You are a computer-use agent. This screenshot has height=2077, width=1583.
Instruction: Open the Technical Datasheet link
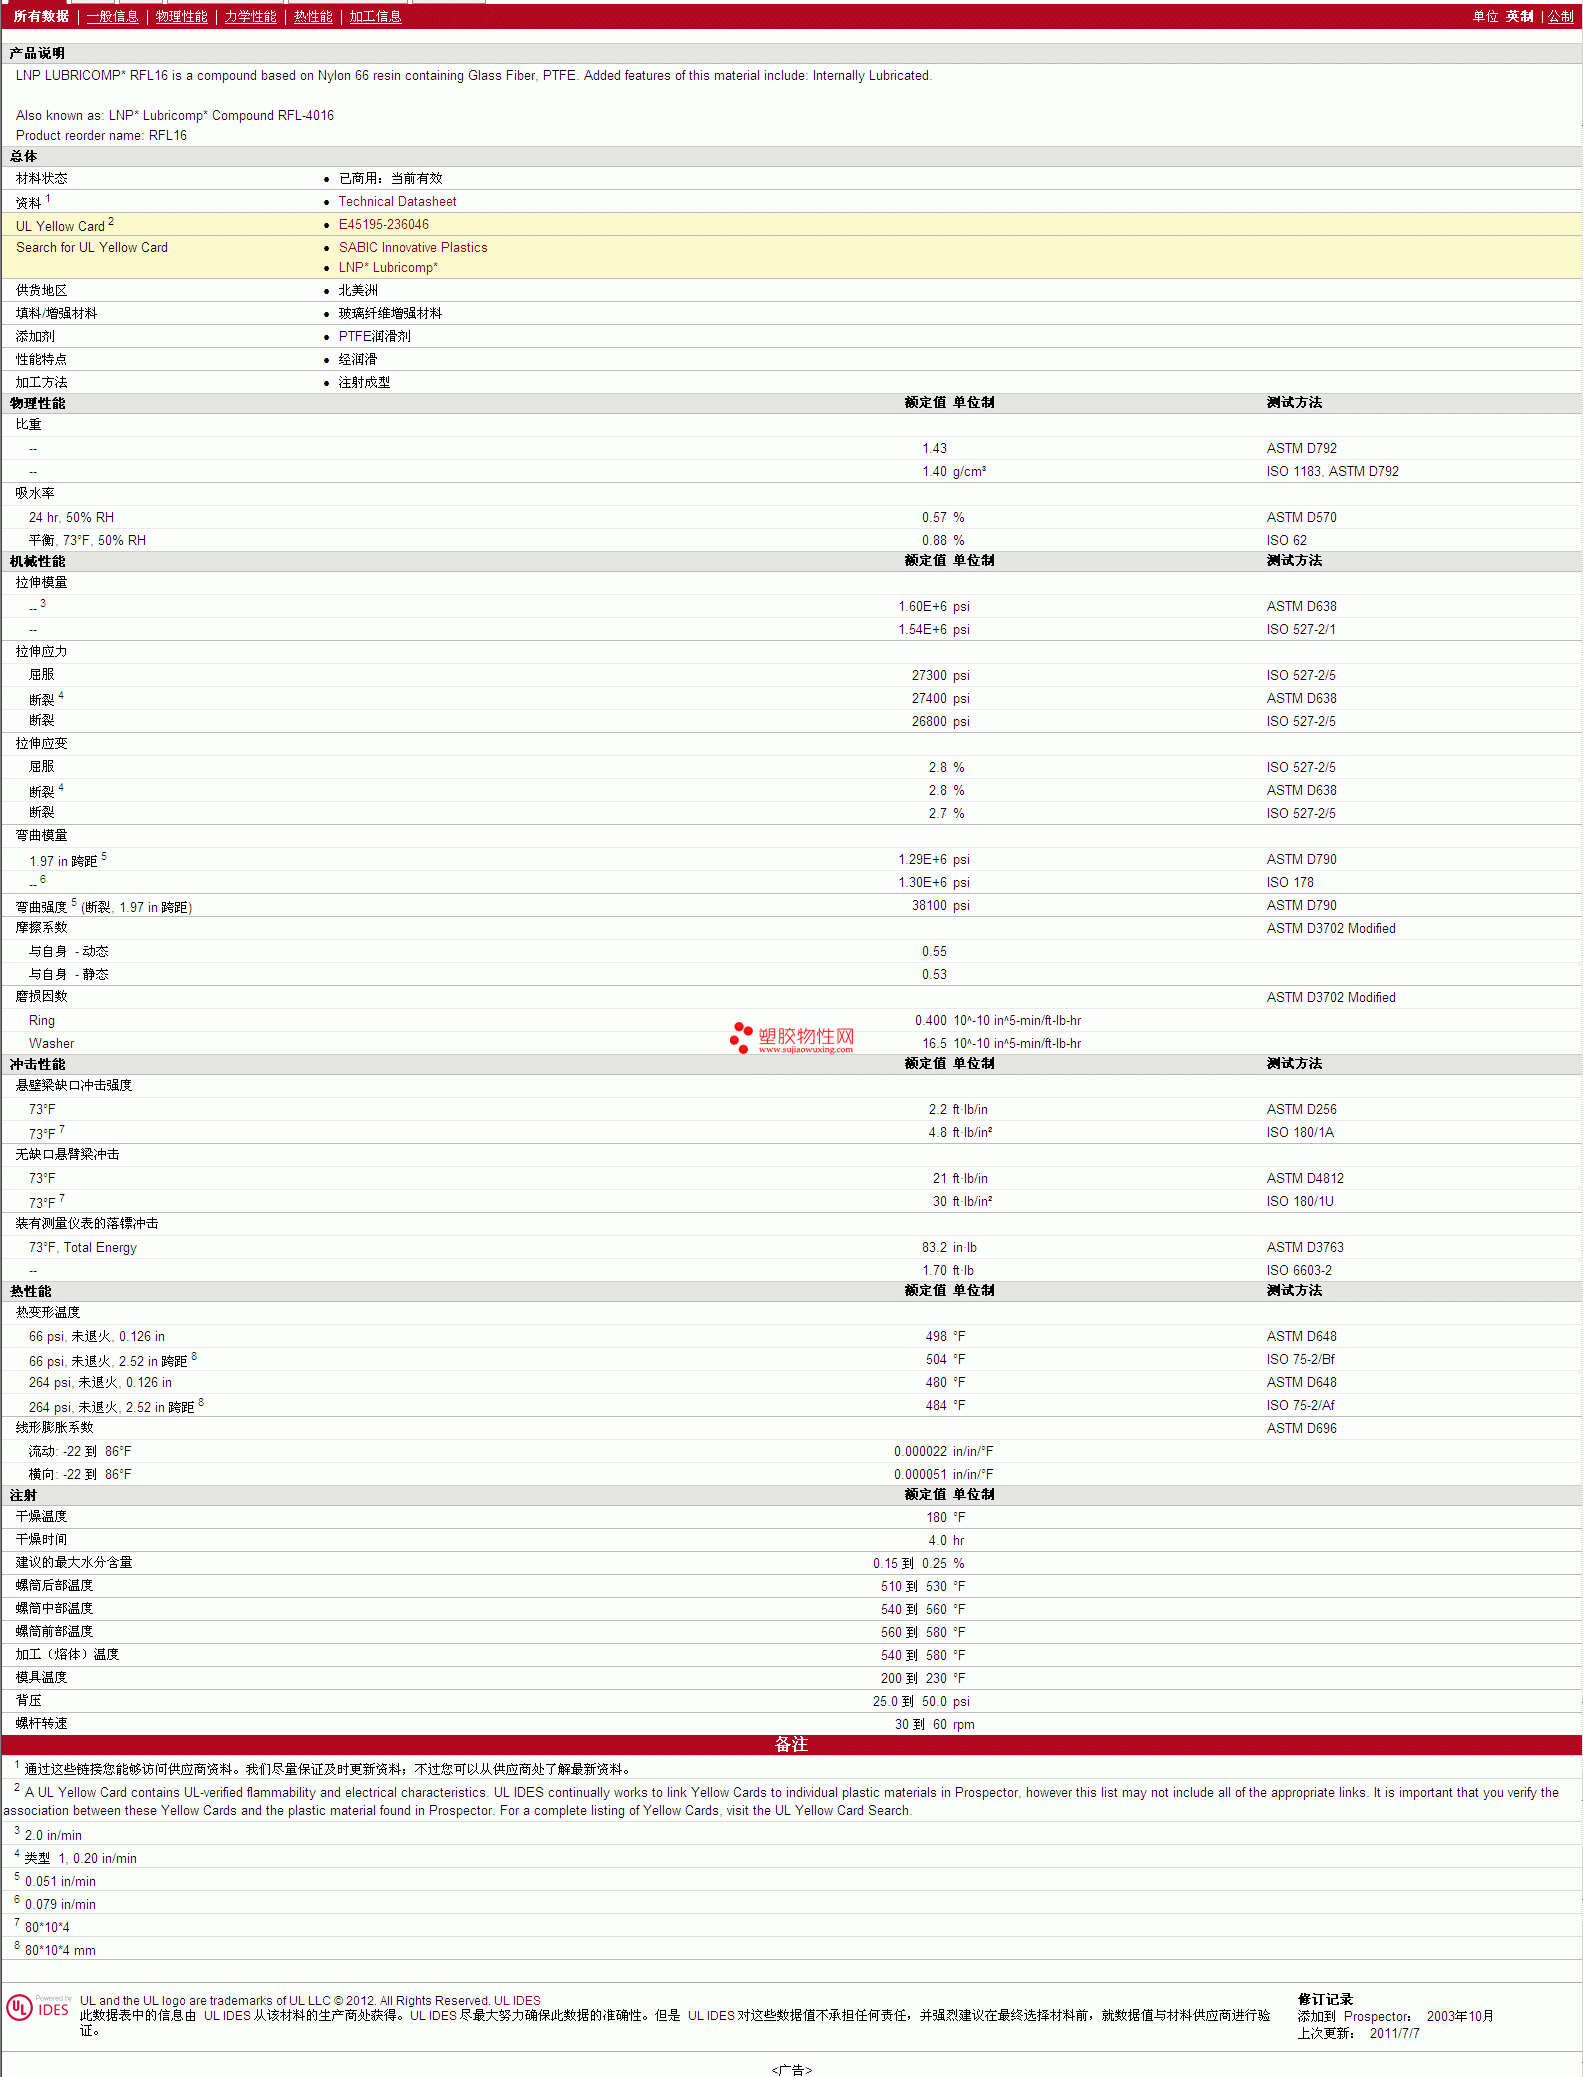tap(397, 202)
